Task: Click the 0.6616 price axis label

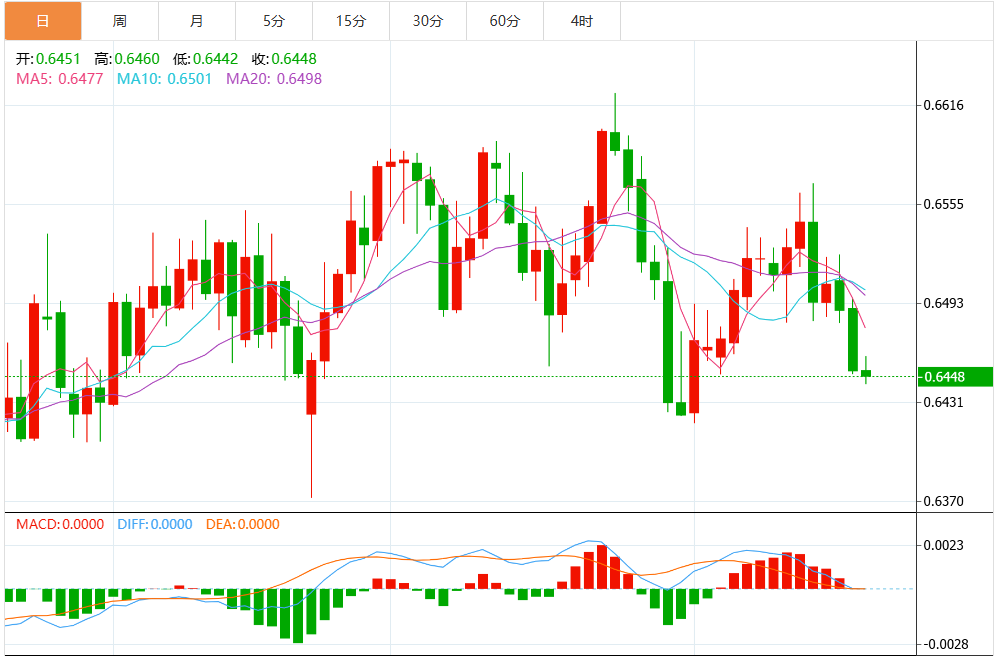Action: [944, 105]
